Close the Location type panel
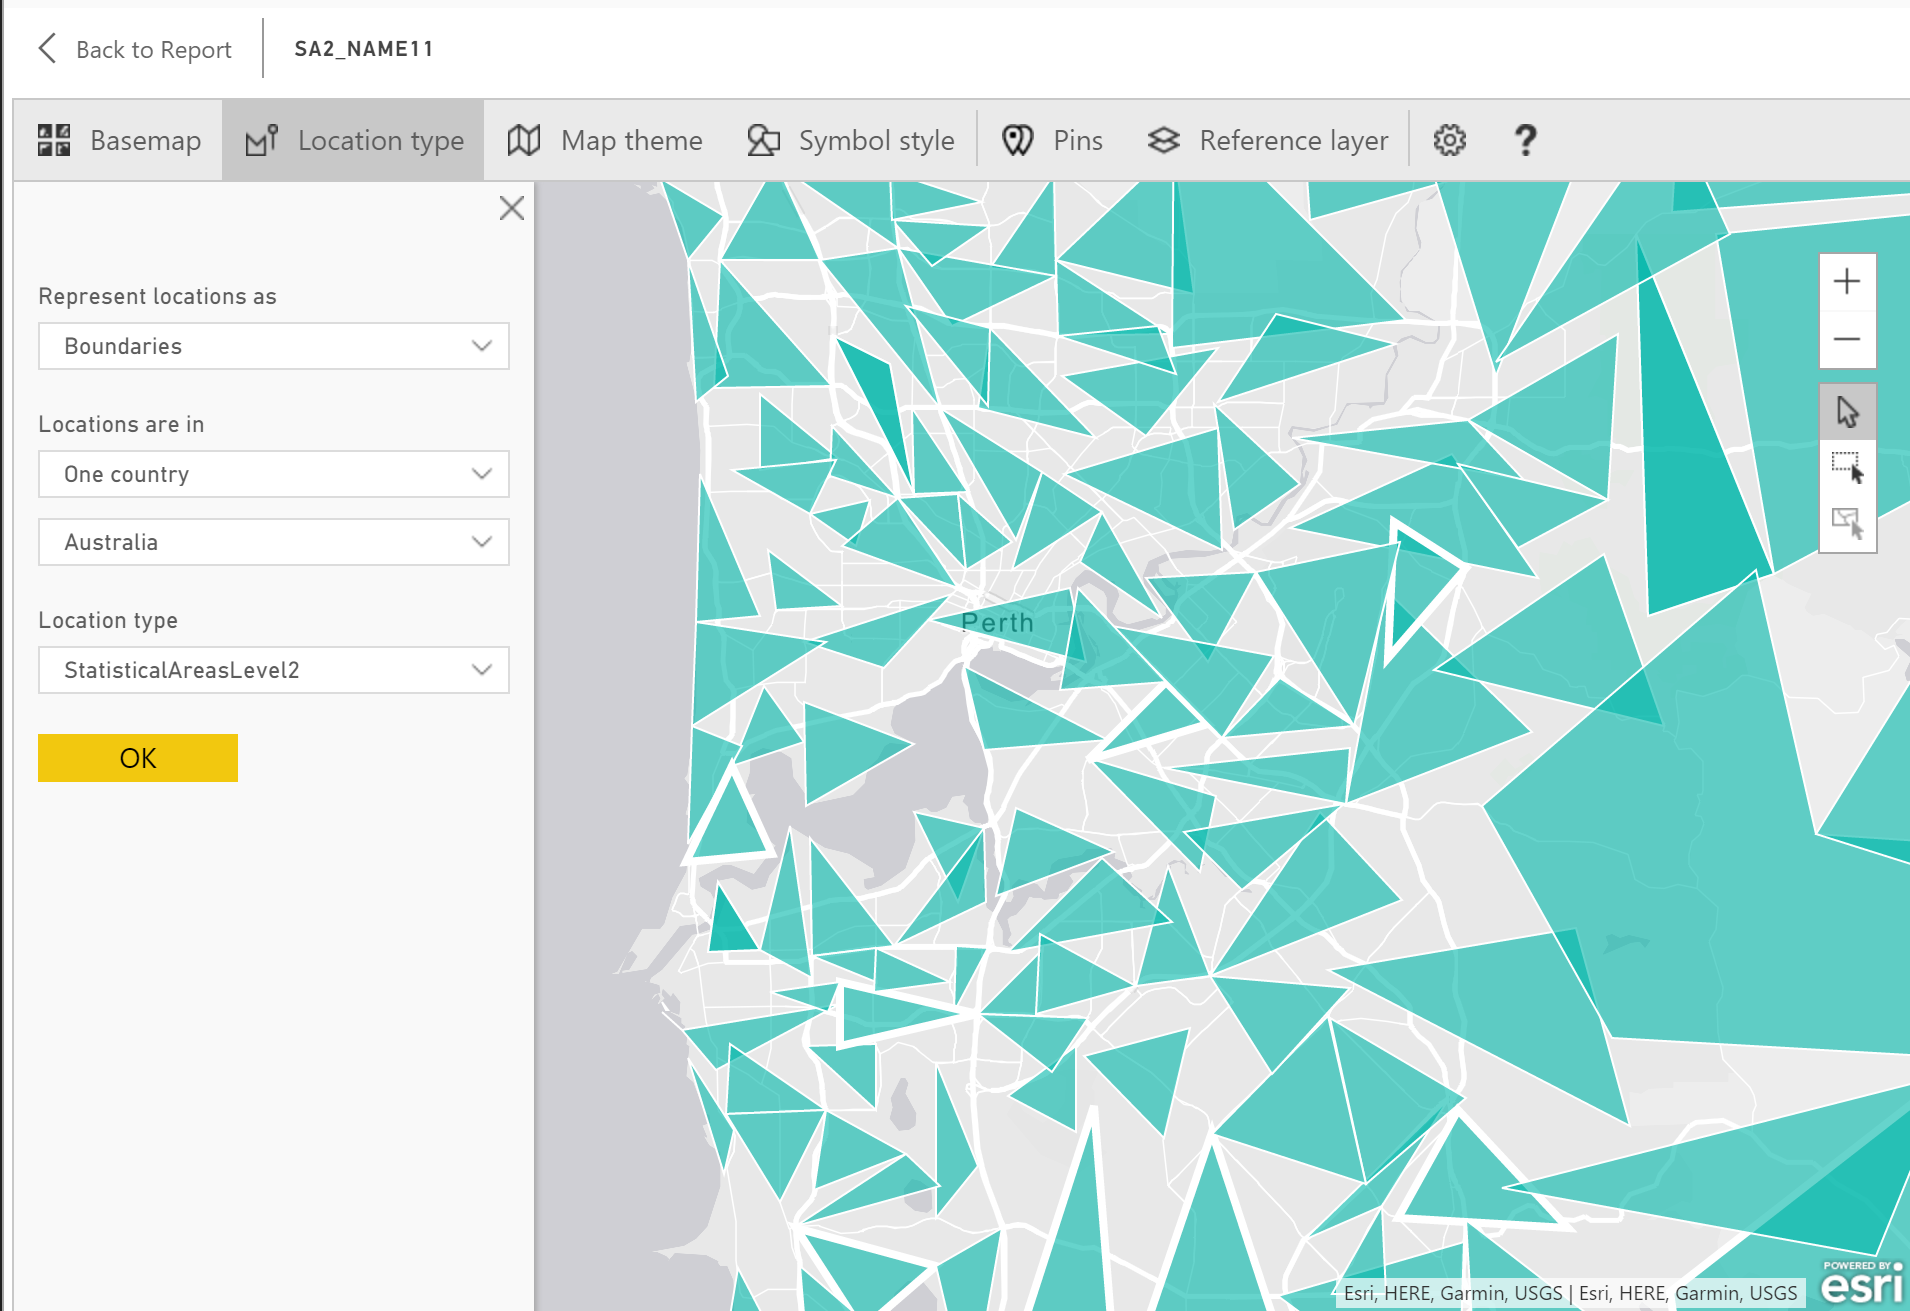The height and width of the screenshot is (1311, 1910). click(x=512, y=208)
